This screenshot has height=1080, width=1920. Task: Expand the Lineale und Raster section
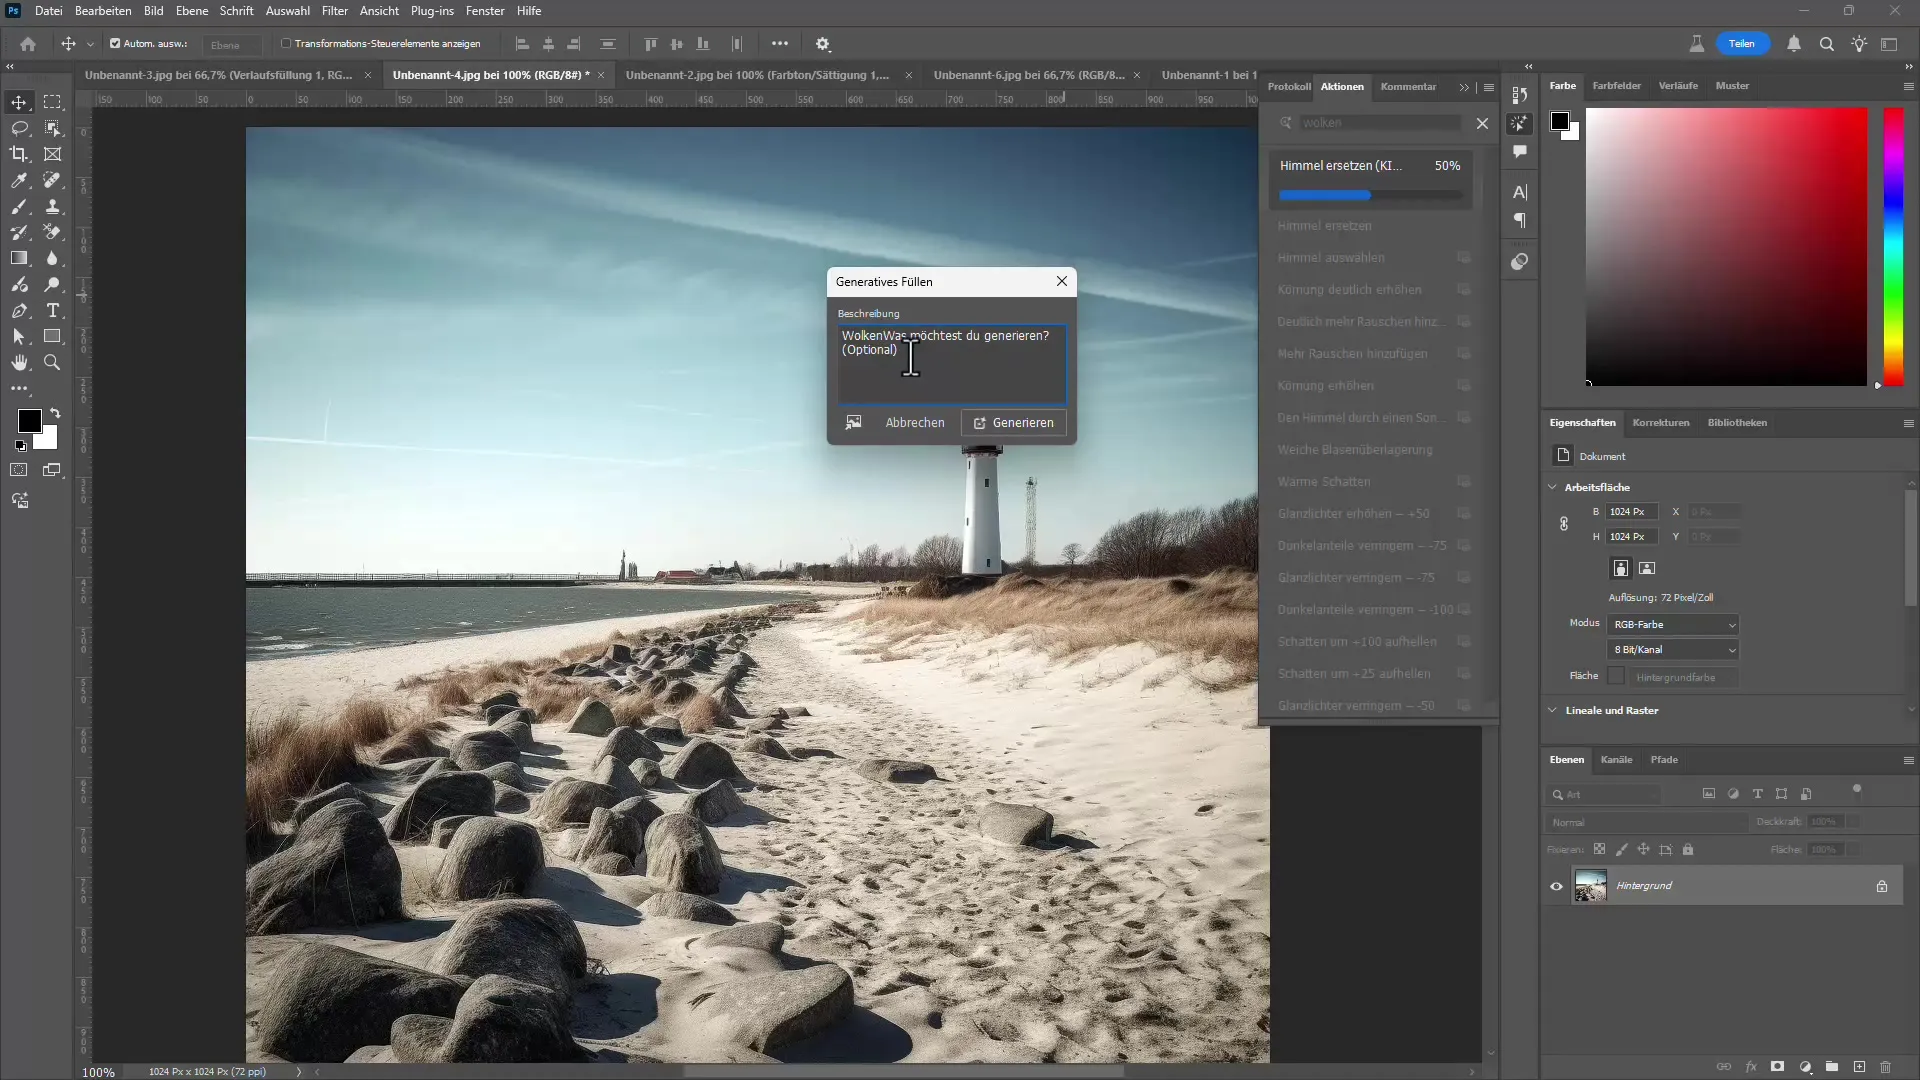(x=1553, y=710)
